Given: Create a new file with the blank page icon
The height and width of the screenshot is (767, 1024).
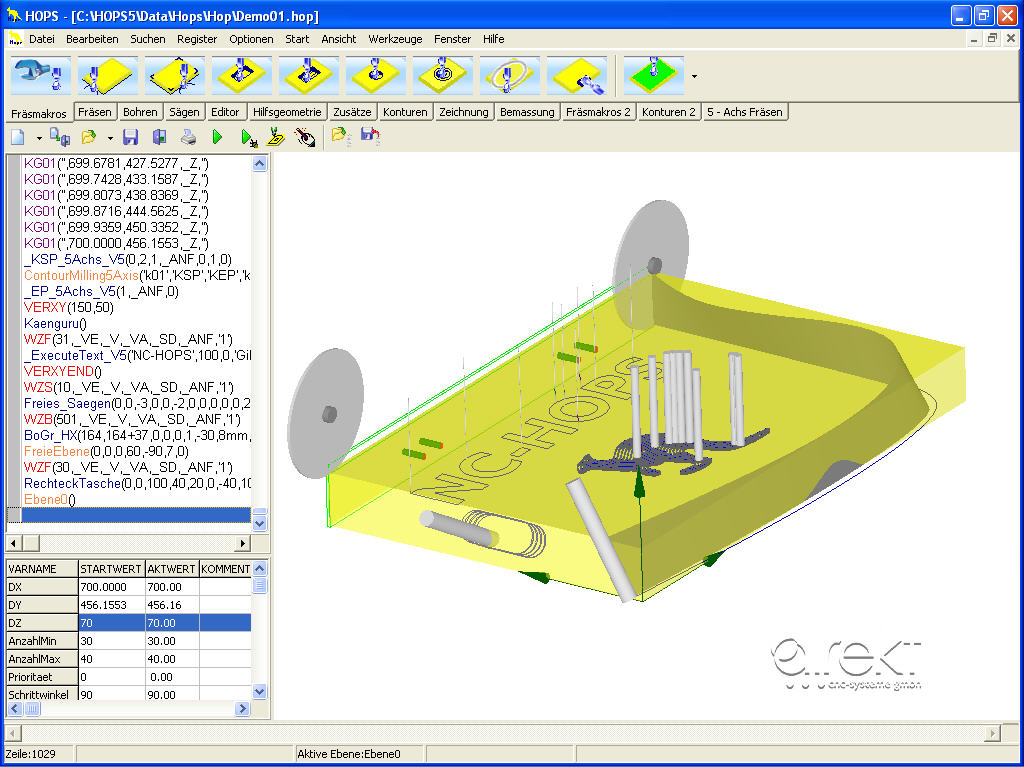Looking at the screenshot, I should coord(18,137).
